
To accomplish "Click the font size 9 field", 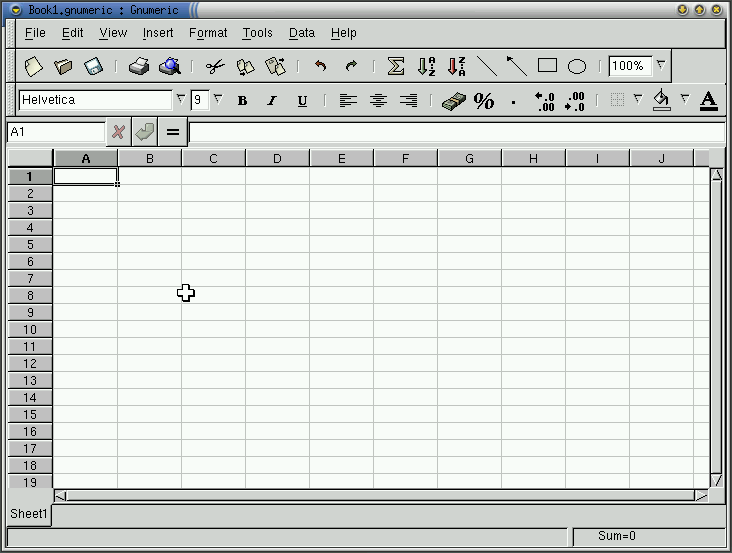I will [199, 100].
